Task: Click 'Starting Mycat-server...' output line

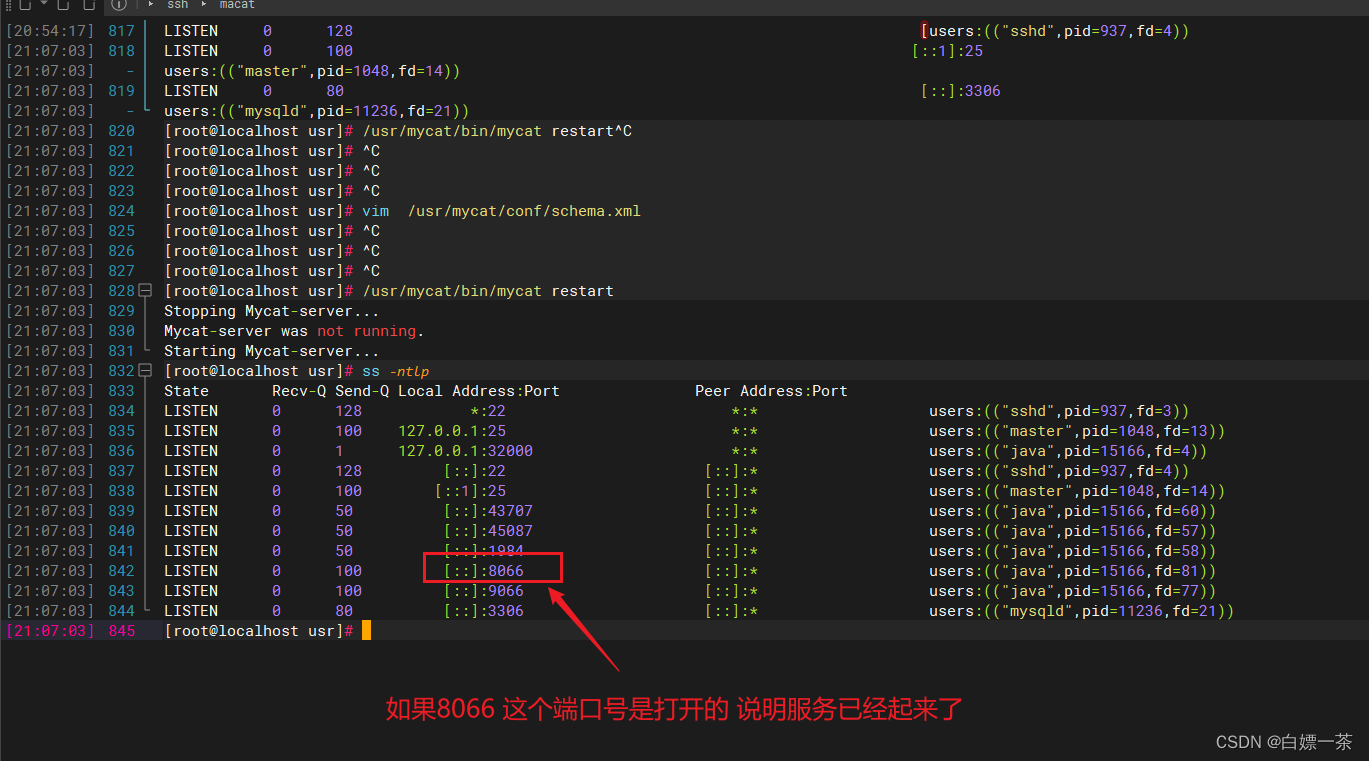Action: click(x=272, y=351)
